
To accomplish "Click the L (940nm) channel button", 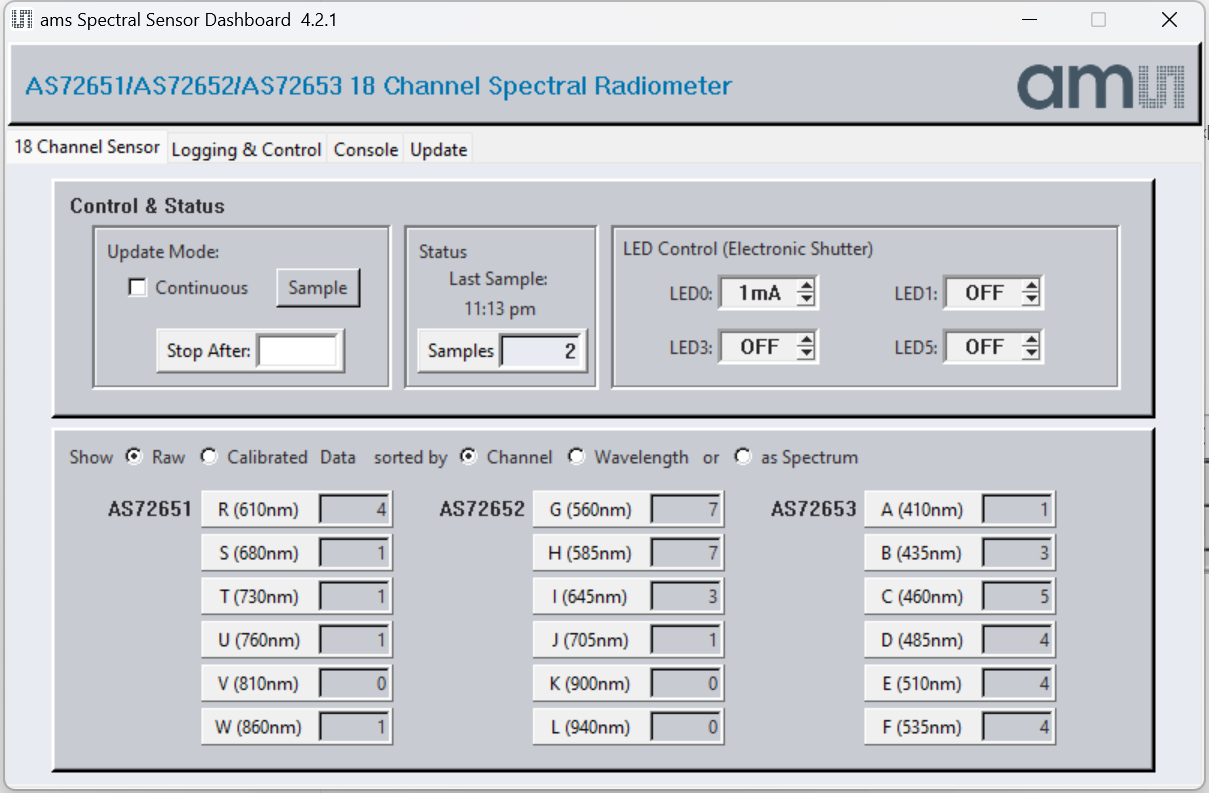I will tap(590, 727).
